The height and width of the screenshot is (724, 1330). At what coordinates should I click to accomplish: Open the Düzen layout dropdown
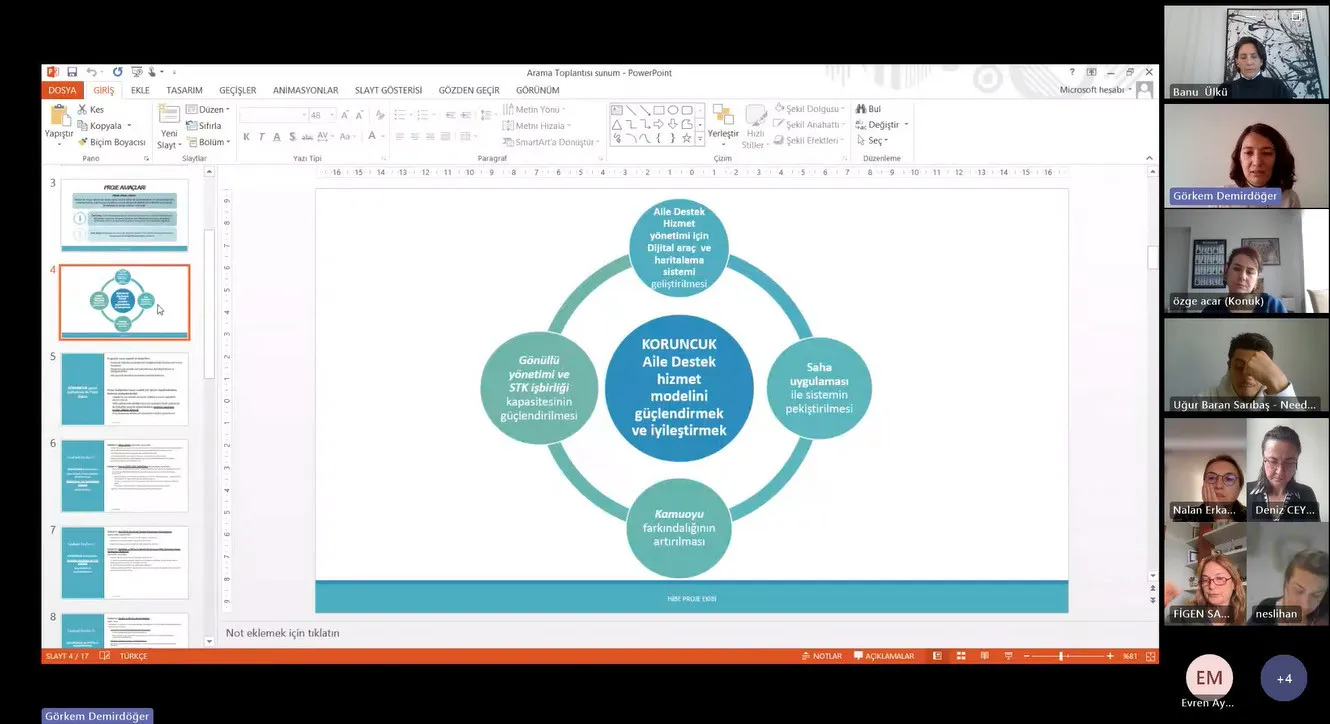click(x=208, y=110)
